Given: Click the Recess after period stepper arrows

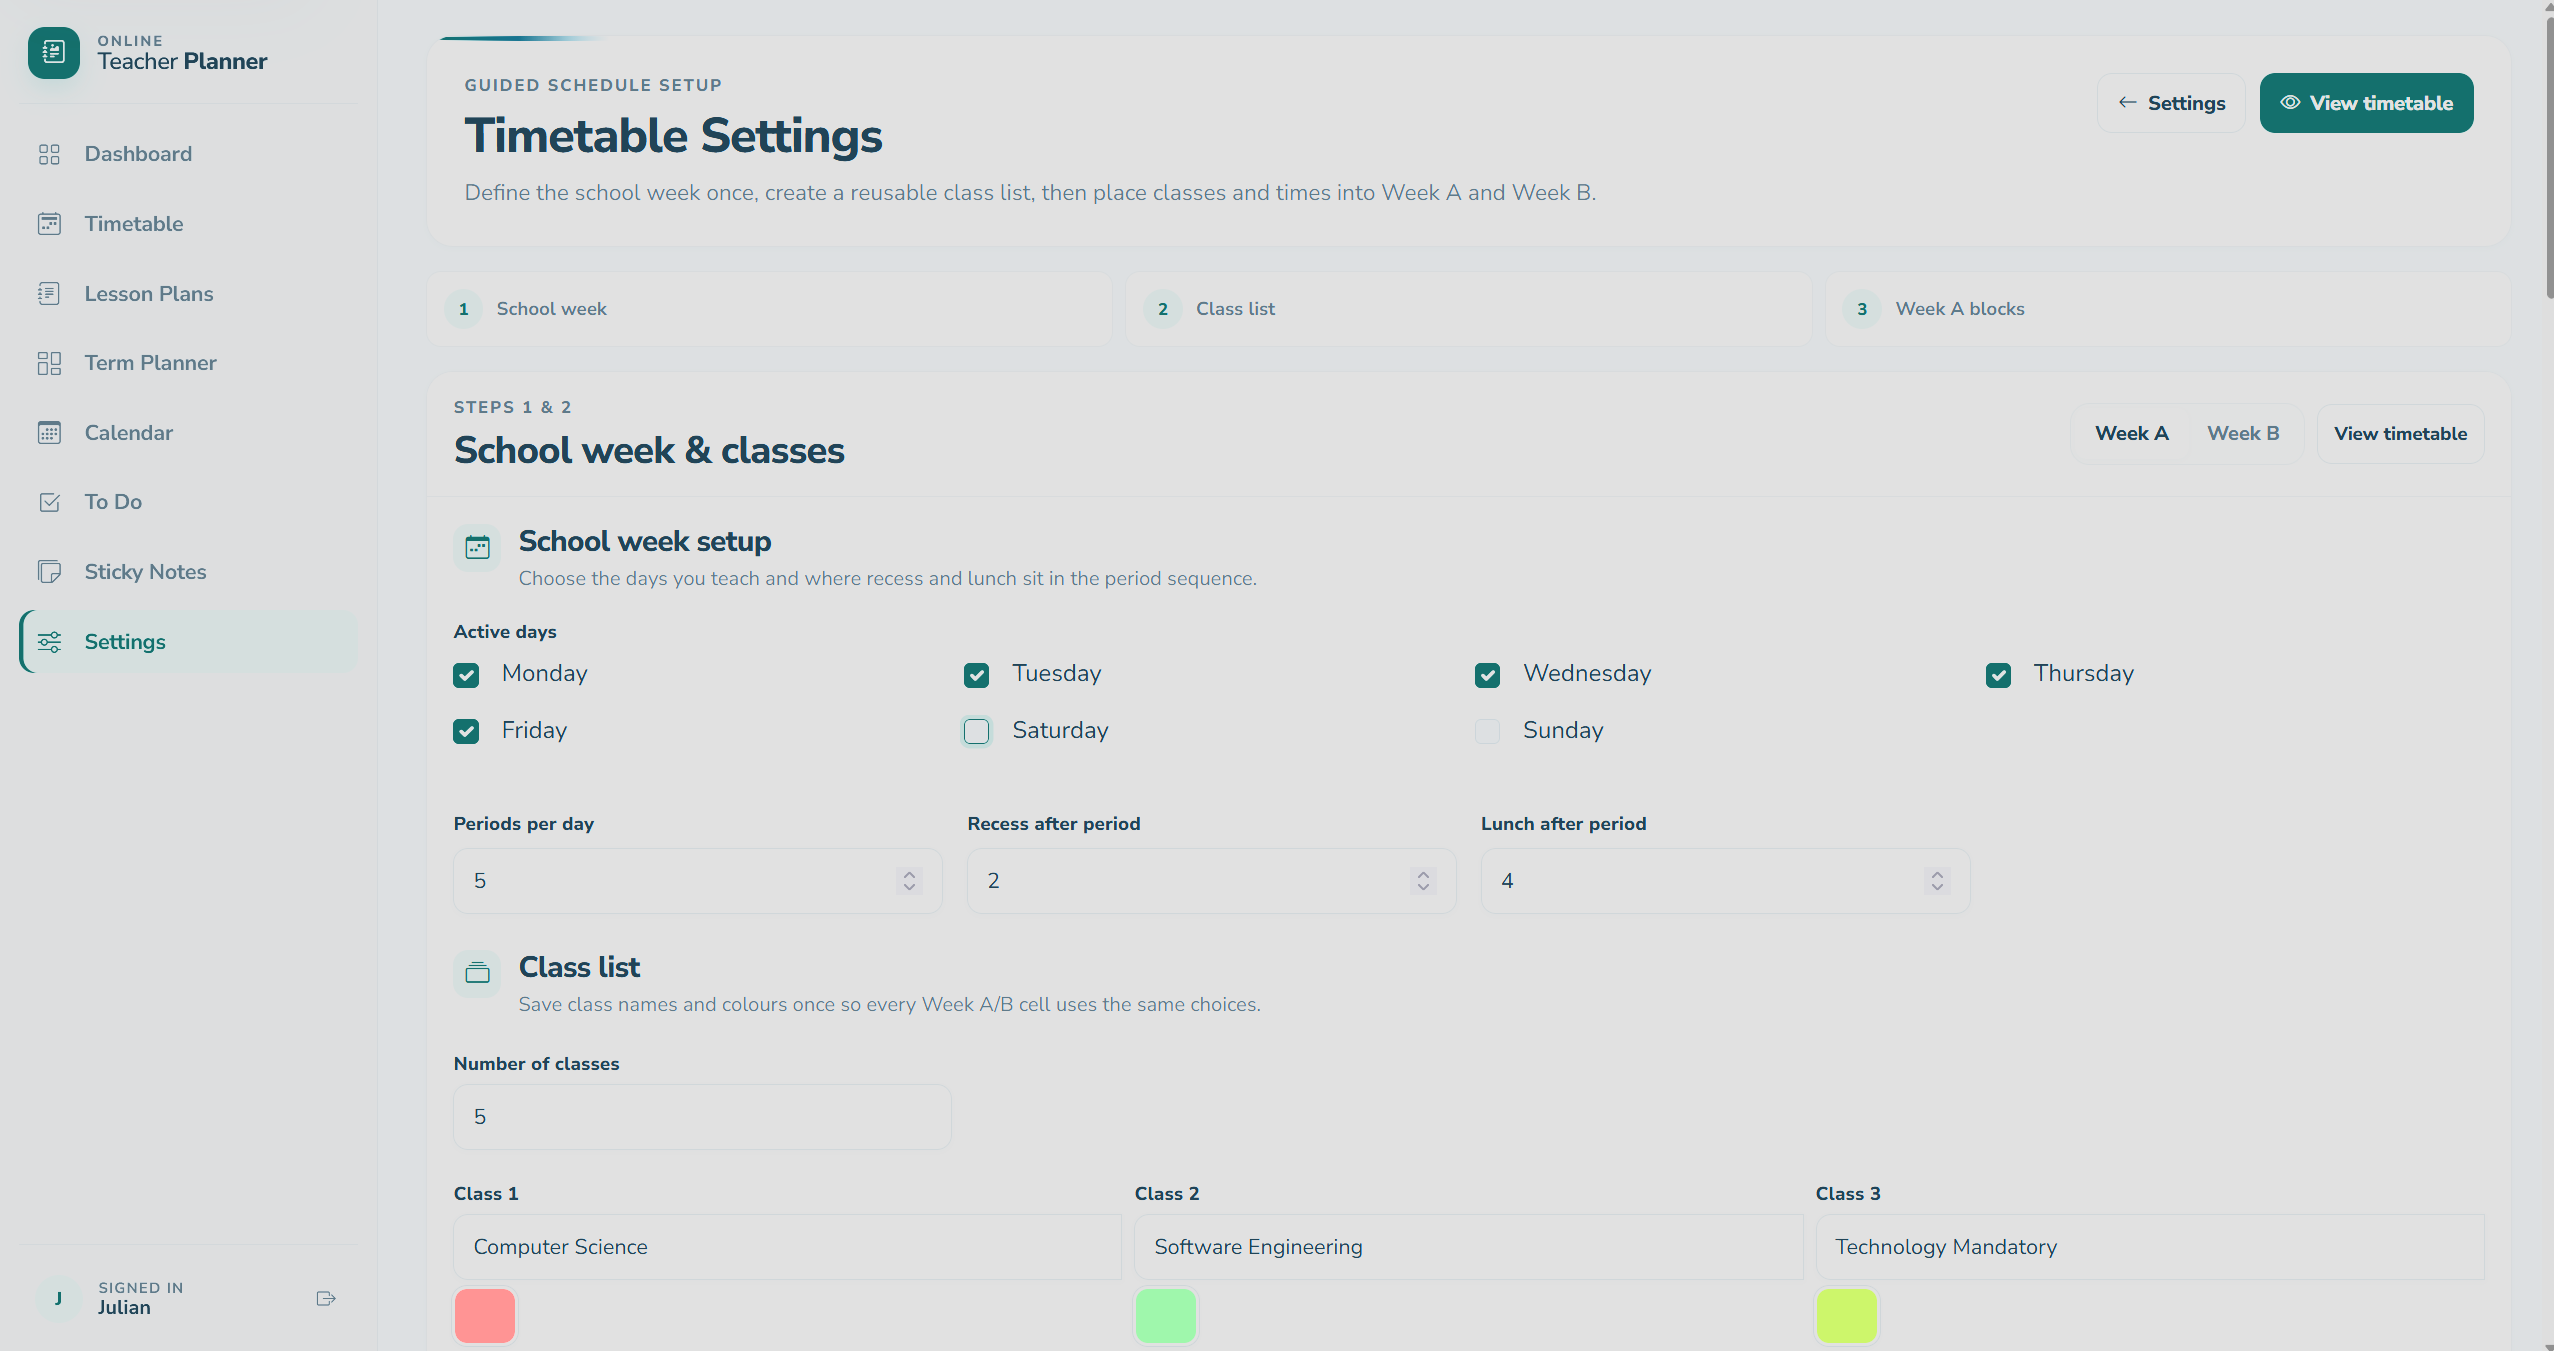Looking at the screenshot, I should click(1423, 881).
